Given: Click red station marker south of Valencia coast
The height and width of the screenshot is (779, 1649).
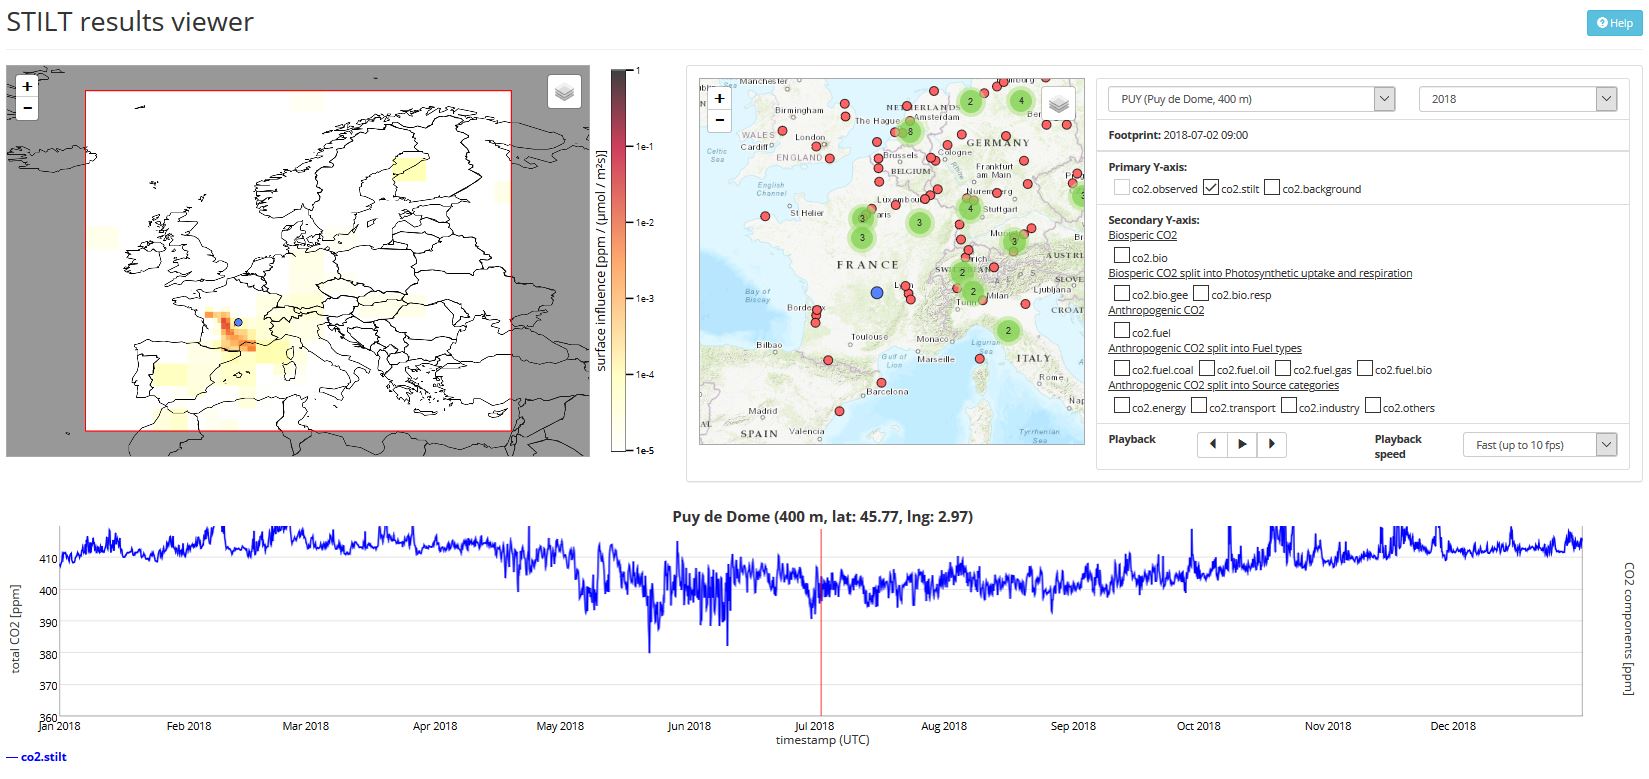Looking at the screenshot, I should click(839, 411).
